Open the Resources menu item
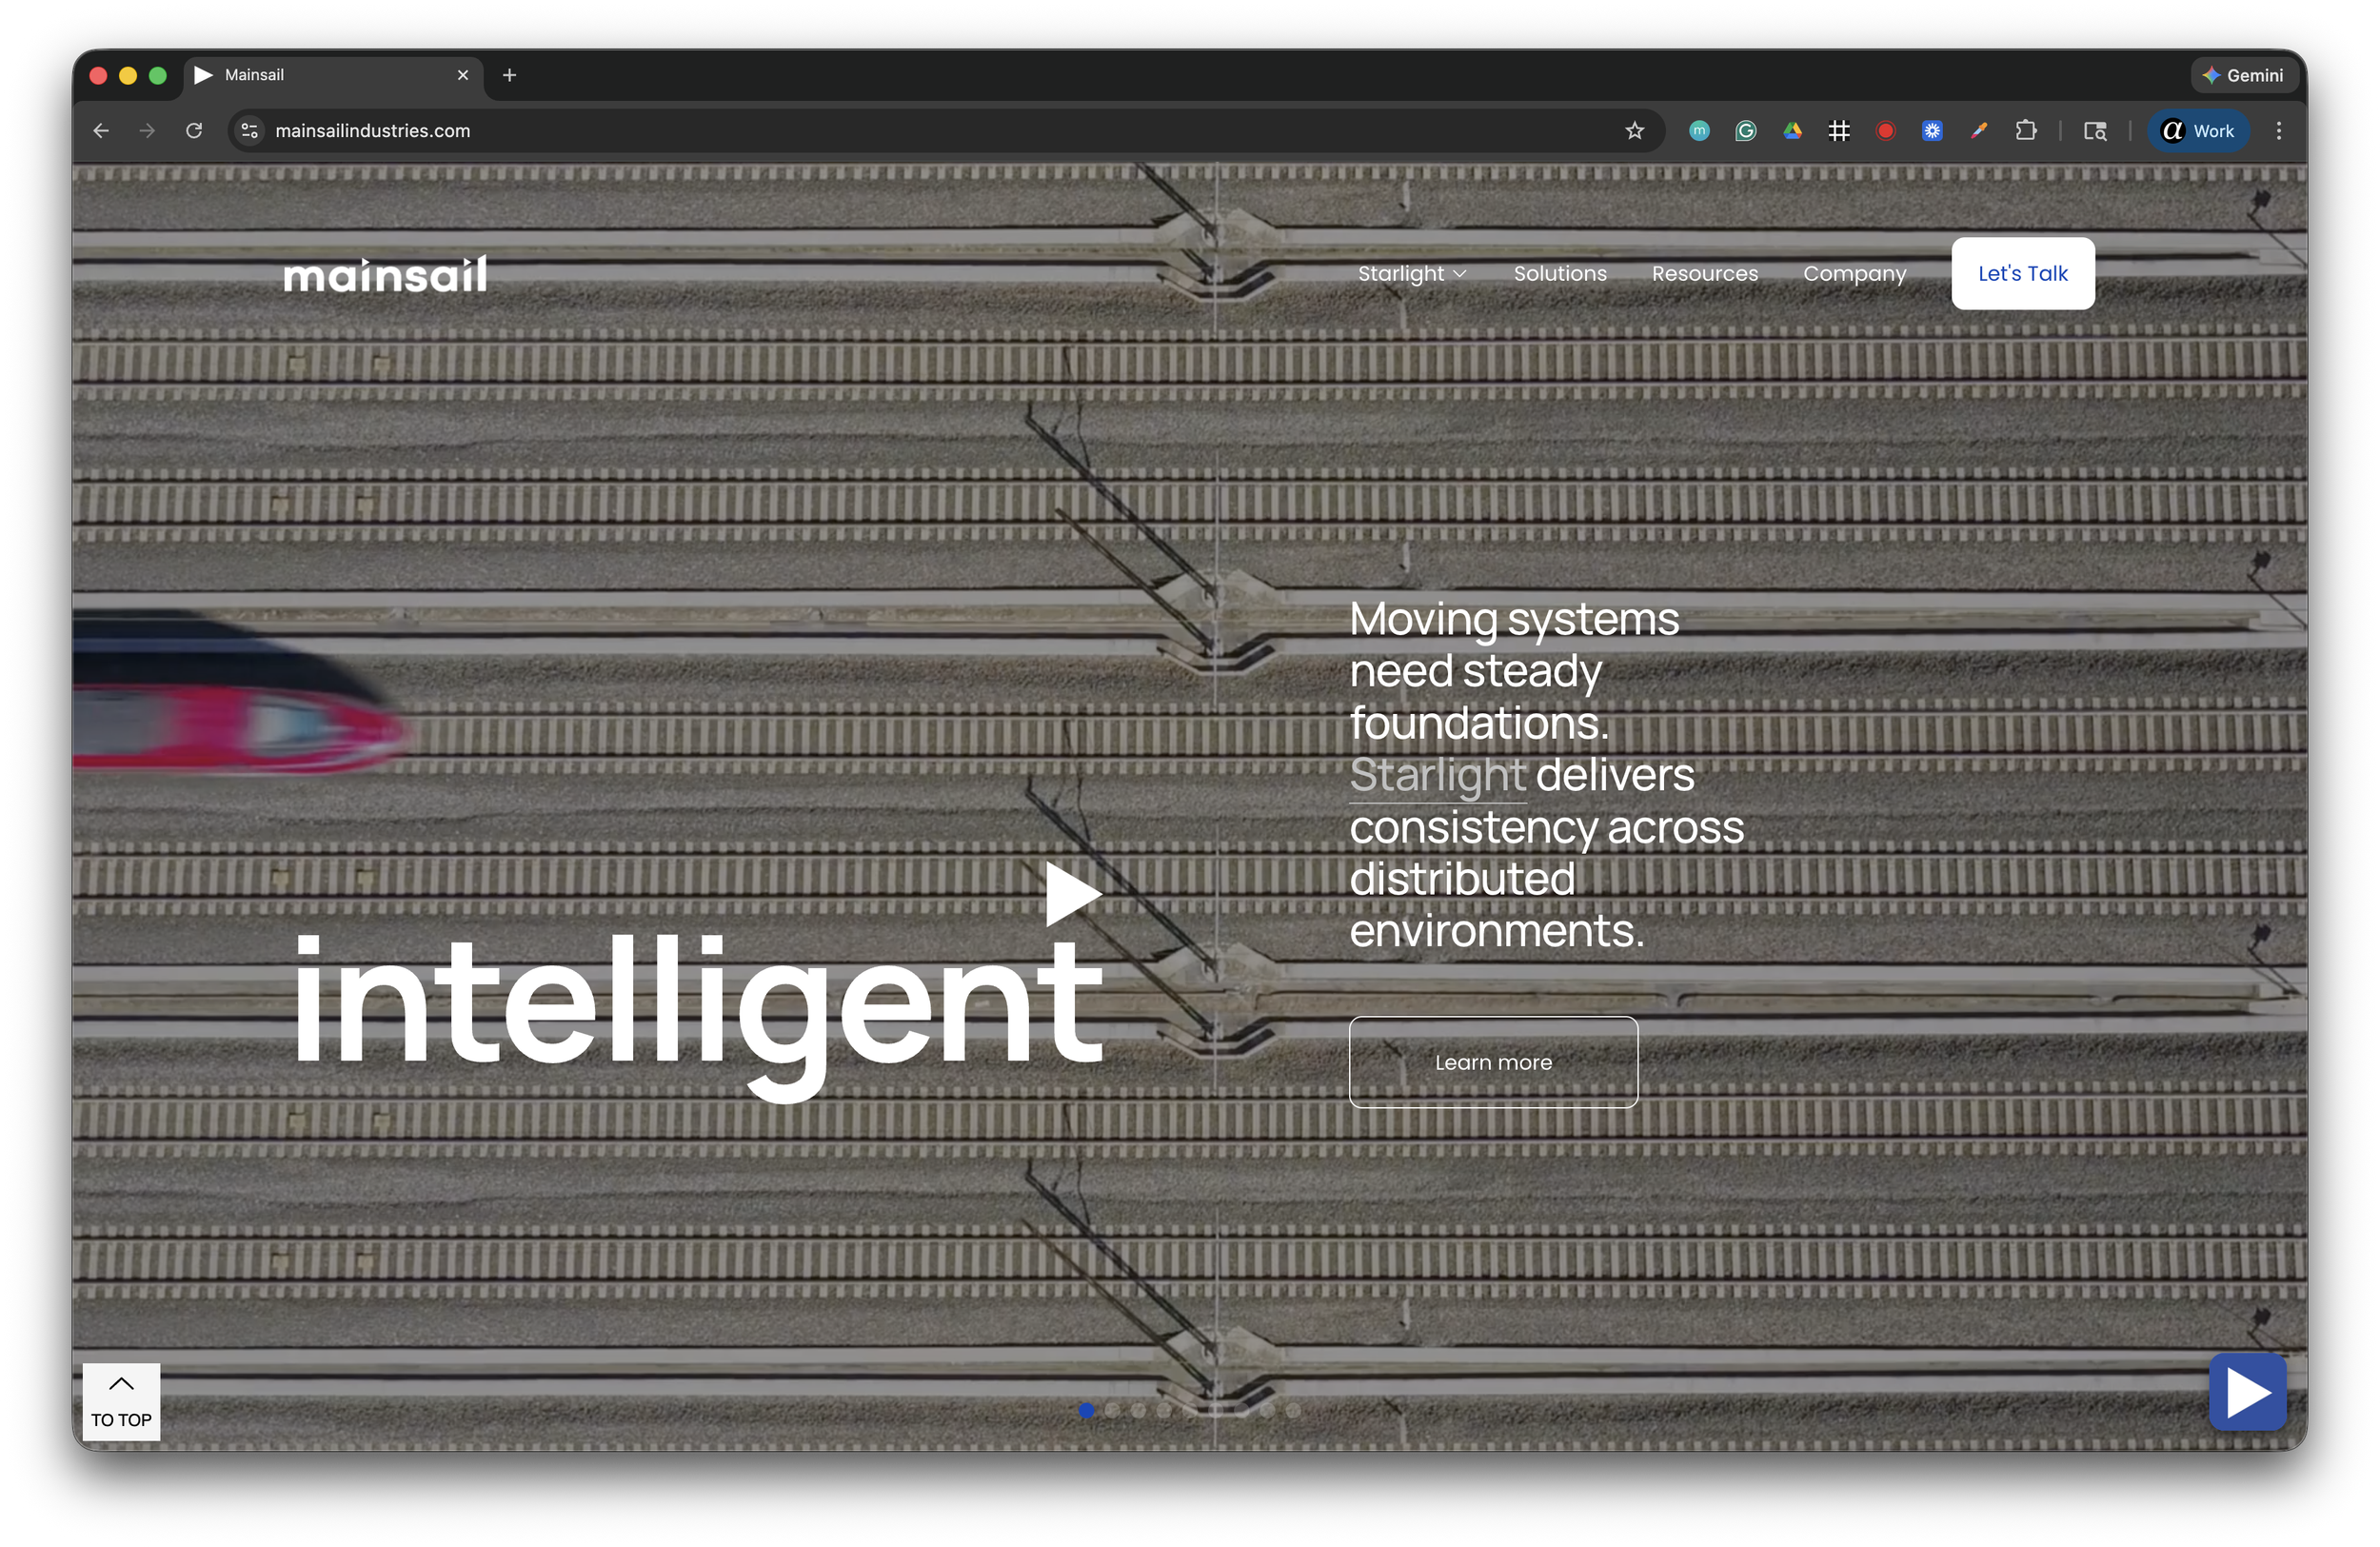 click(1705, 273)
